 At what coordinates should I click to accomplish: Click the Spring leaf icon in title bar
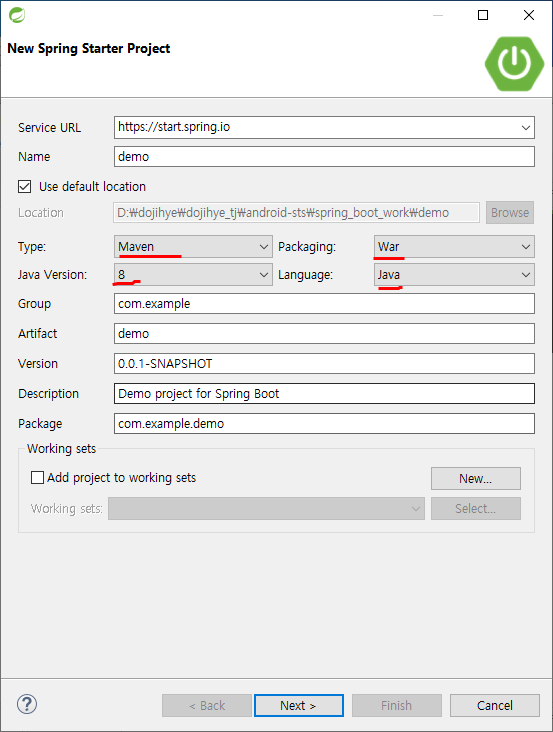[x=17, y=15]
